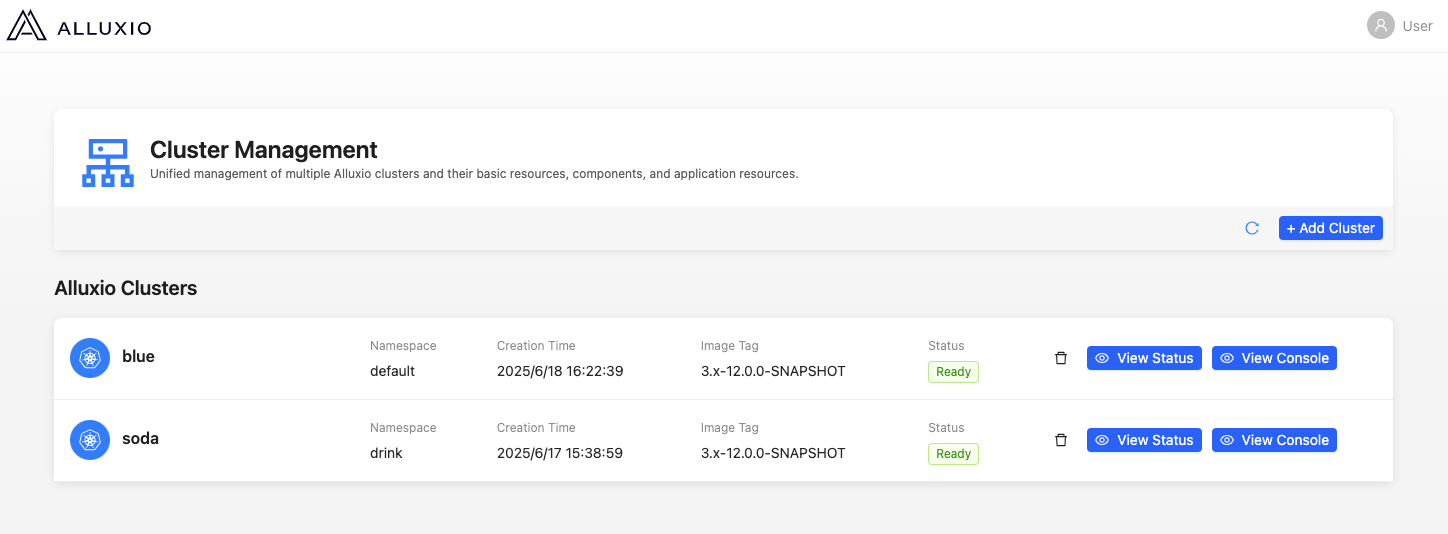Click the Image Tag label in blue row

(x=730, y=346)
